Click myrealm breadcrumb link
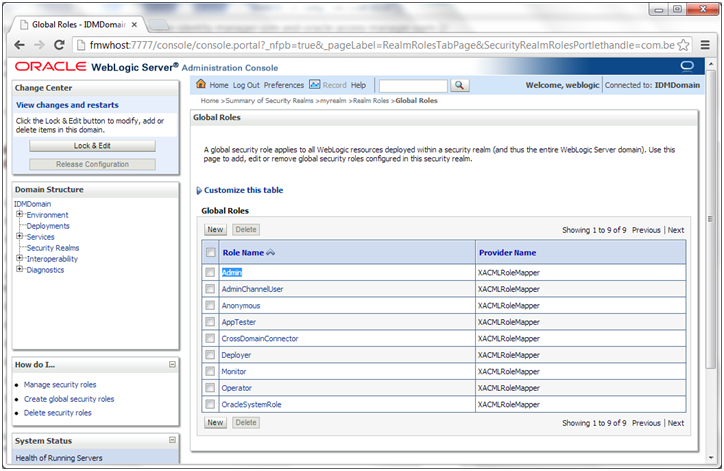Image resolution: width=724 pixels, height=471 pixels. (x=333, y=101)
